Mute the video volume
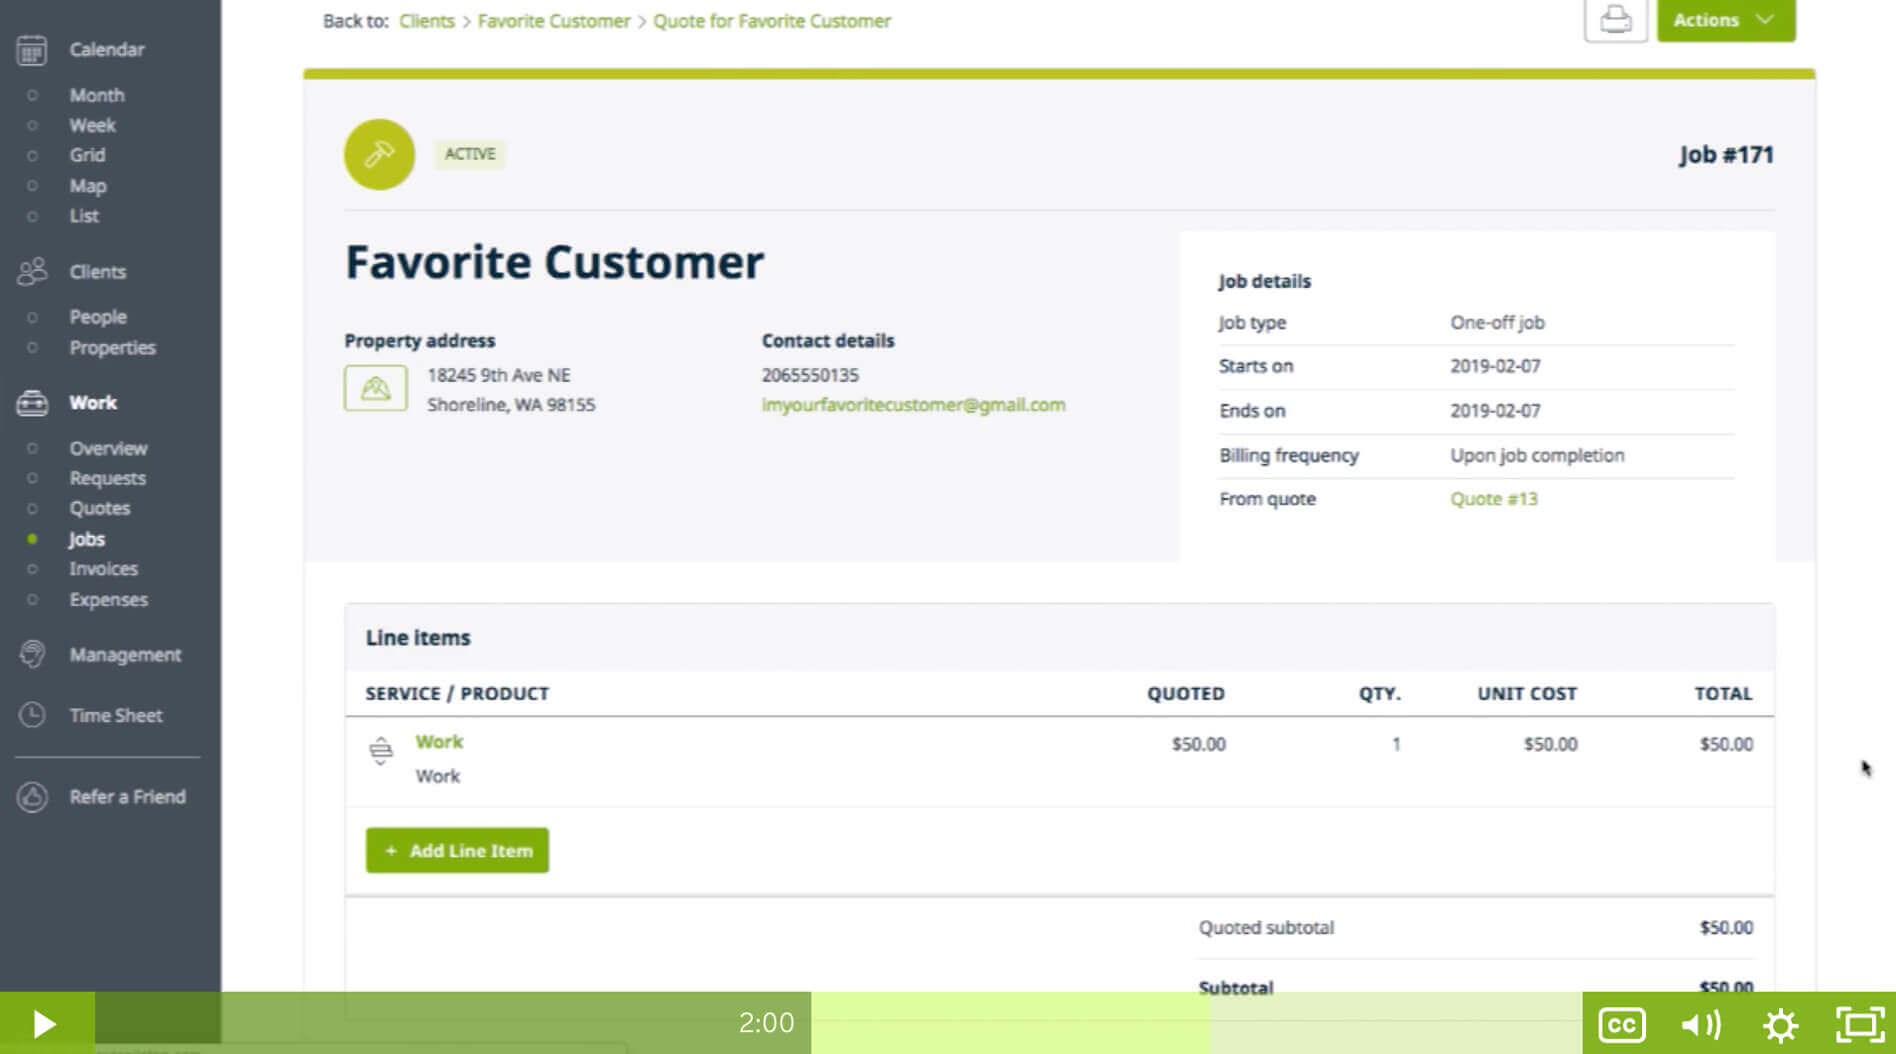 pyautogui.click(x=1700, y=1024)
